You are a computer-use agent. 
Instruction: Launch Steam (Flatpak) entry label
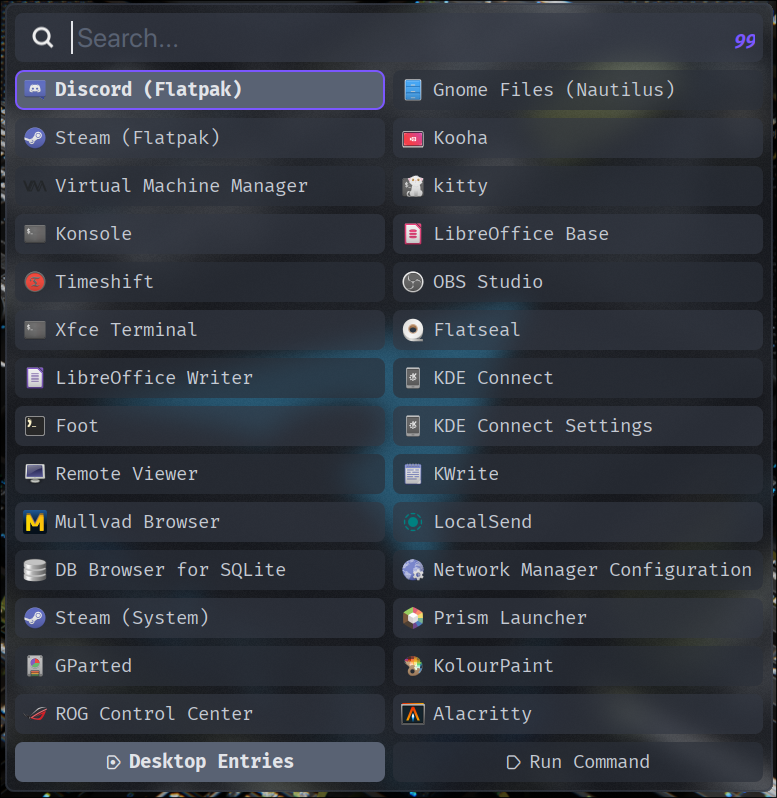coord(137,138)
